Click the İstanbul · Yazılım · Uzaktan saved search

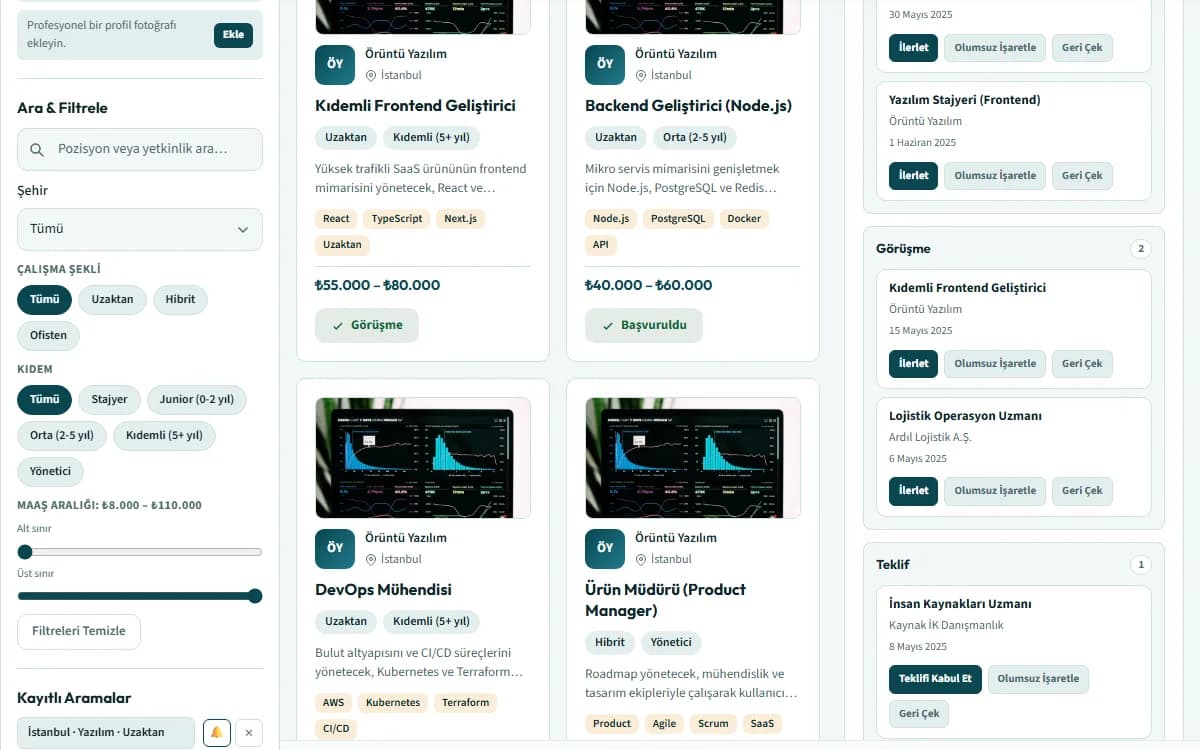106,732
